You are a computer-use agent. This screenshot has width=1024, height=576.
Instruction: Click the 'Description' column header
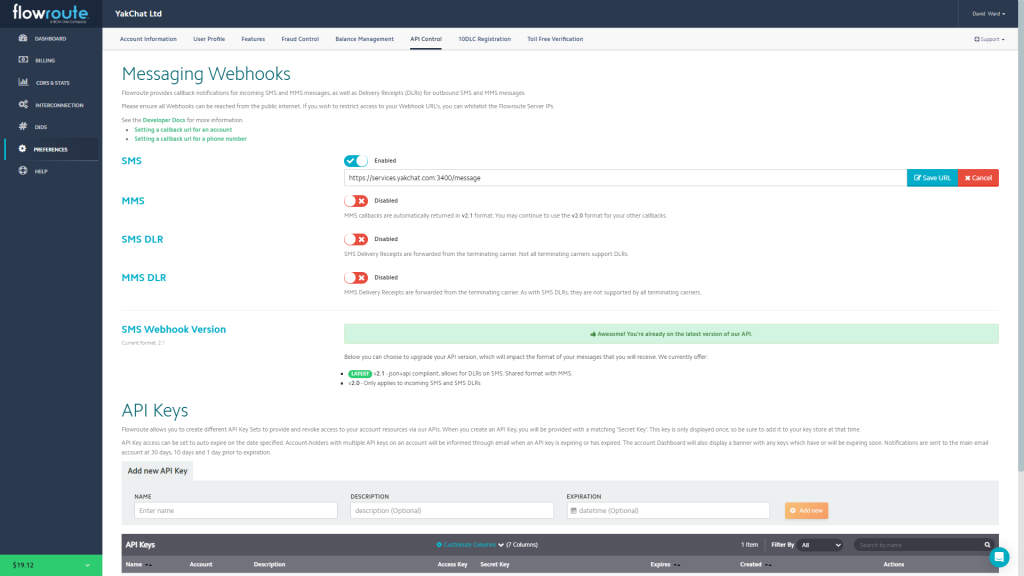click(x=269, y=564)
